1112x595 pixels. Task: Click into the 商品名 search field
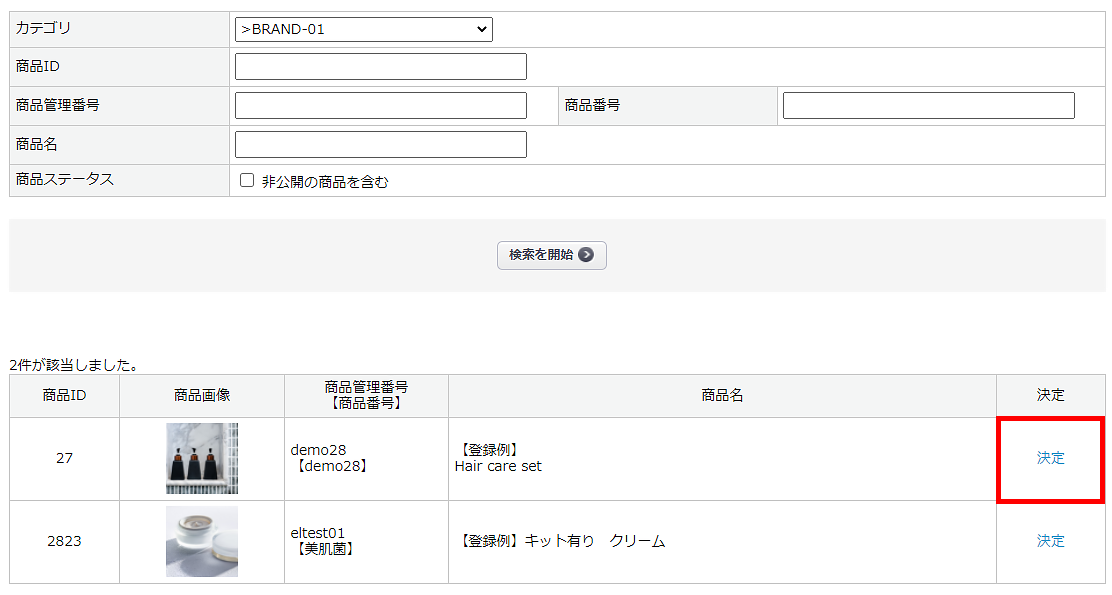coord(380,145)
